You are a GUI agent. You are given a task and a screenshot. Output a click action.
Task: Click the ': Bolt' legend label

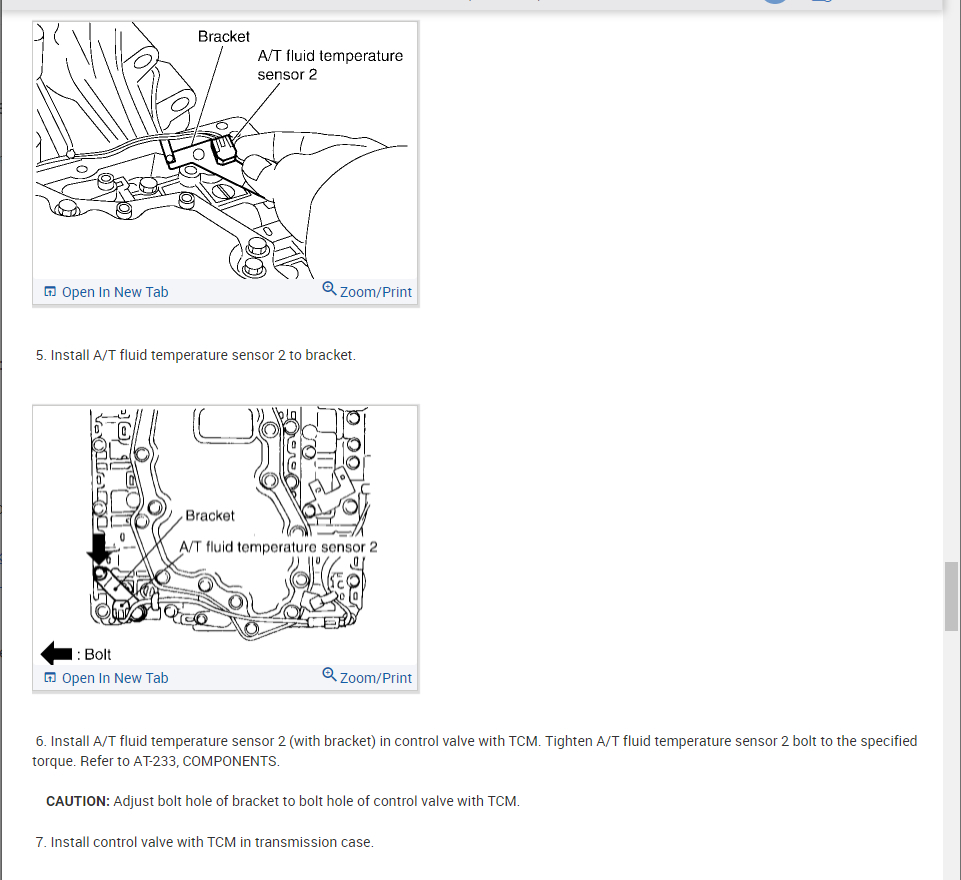point(94,654)
